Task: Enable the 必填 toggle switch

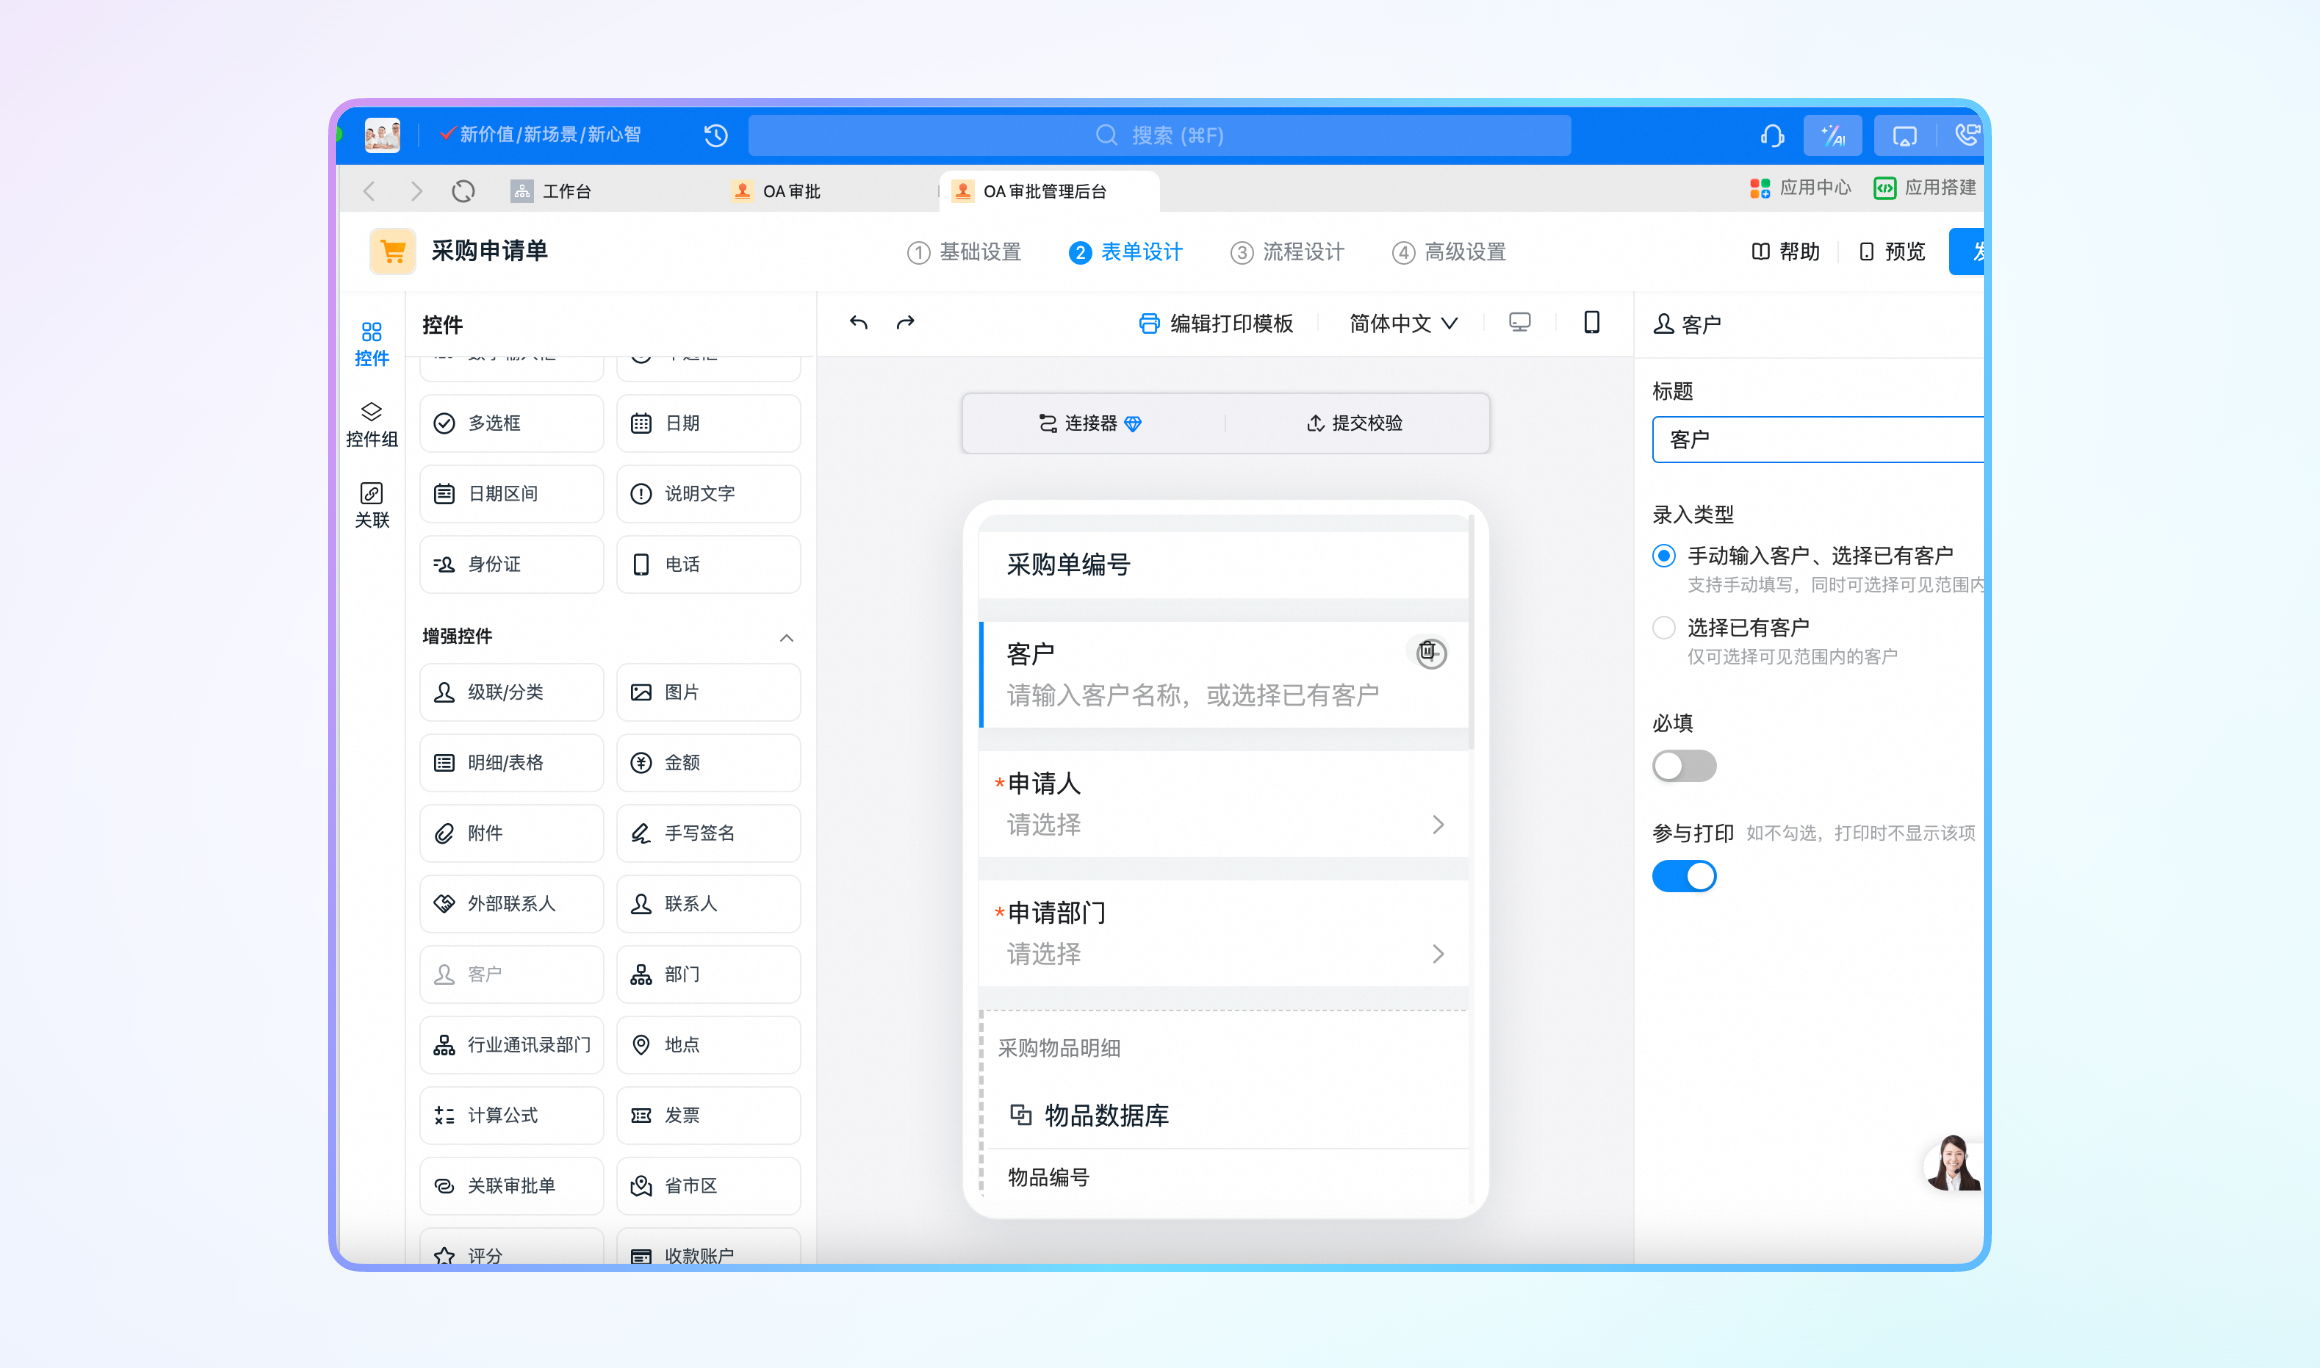Action: pyautogui.click(x=1684, y=766)
